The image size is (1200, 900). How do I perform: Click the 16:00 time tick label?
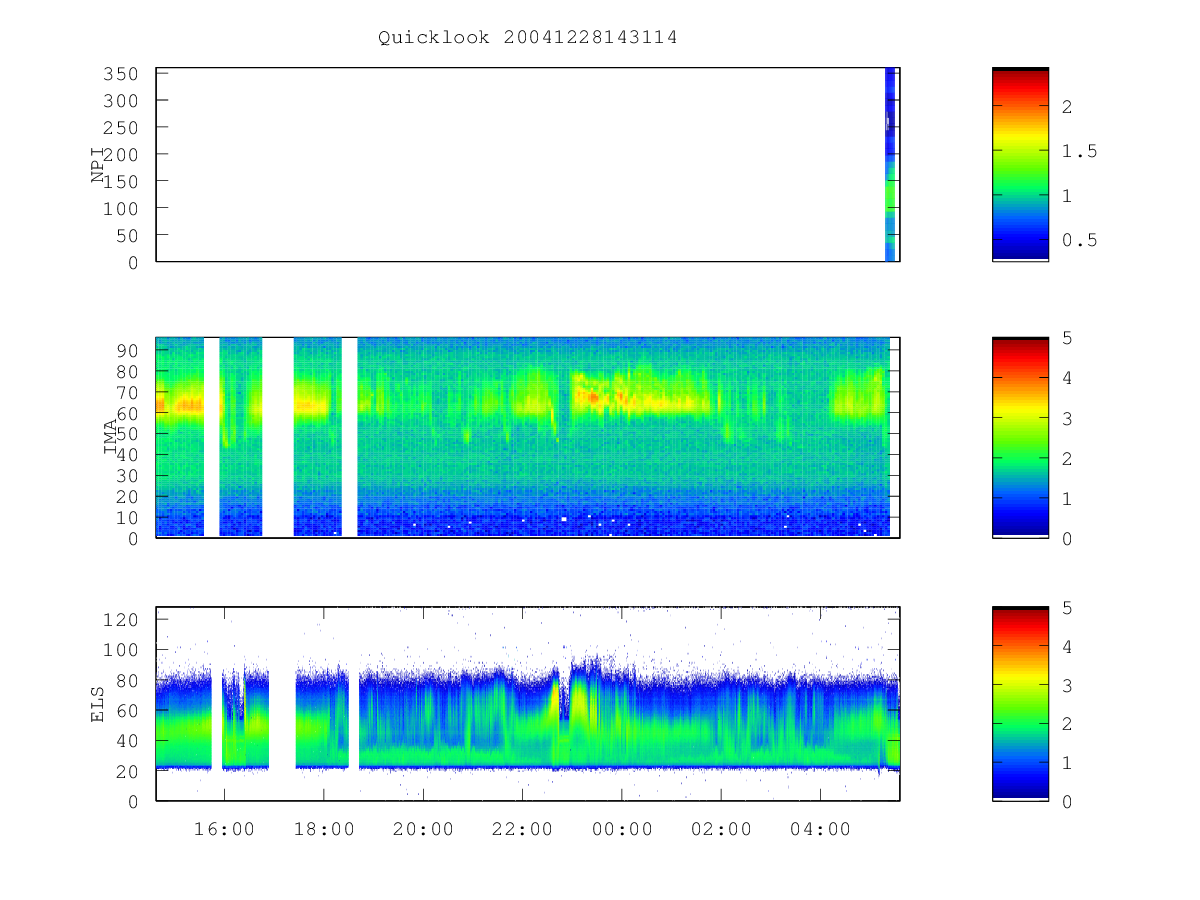point(224,829)
